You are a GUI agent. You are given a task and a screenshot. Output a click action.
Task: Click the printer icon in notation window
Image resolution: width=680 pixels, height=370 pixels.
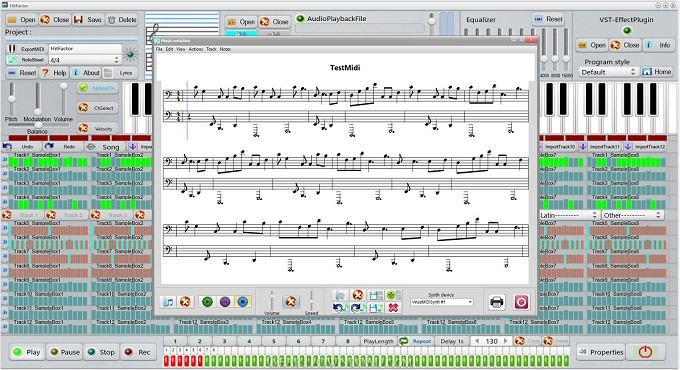(x=497, y=302)
